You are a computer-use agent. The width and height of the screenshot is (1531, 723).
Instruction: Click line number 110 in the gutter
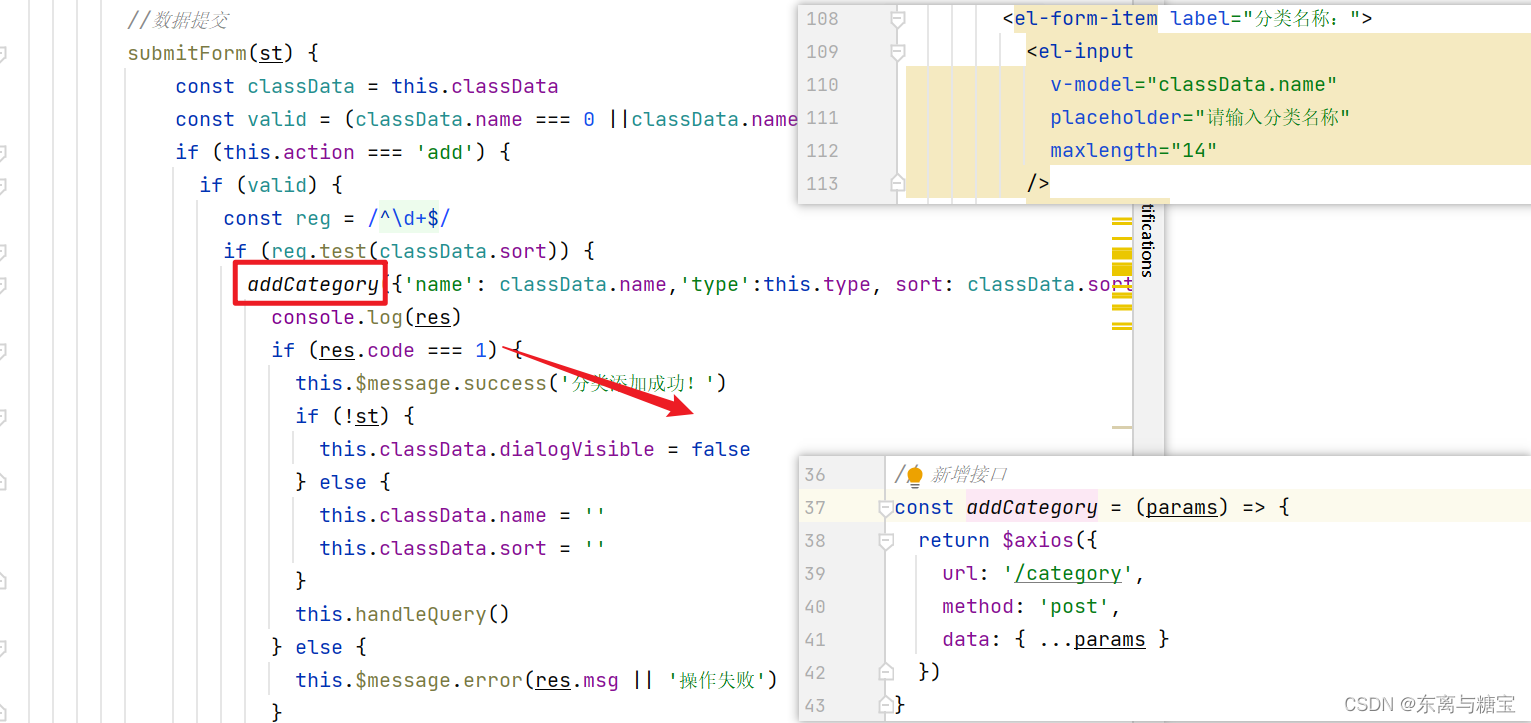point(822,85)
